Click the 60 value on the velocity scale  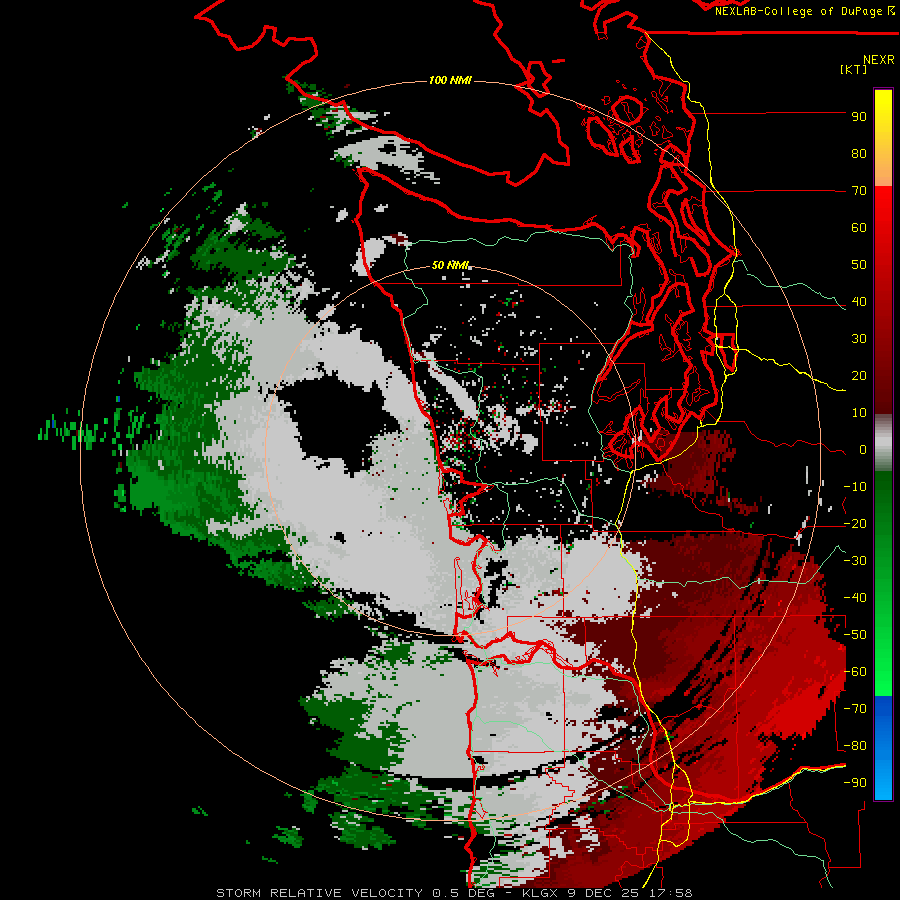click(859, 228)
